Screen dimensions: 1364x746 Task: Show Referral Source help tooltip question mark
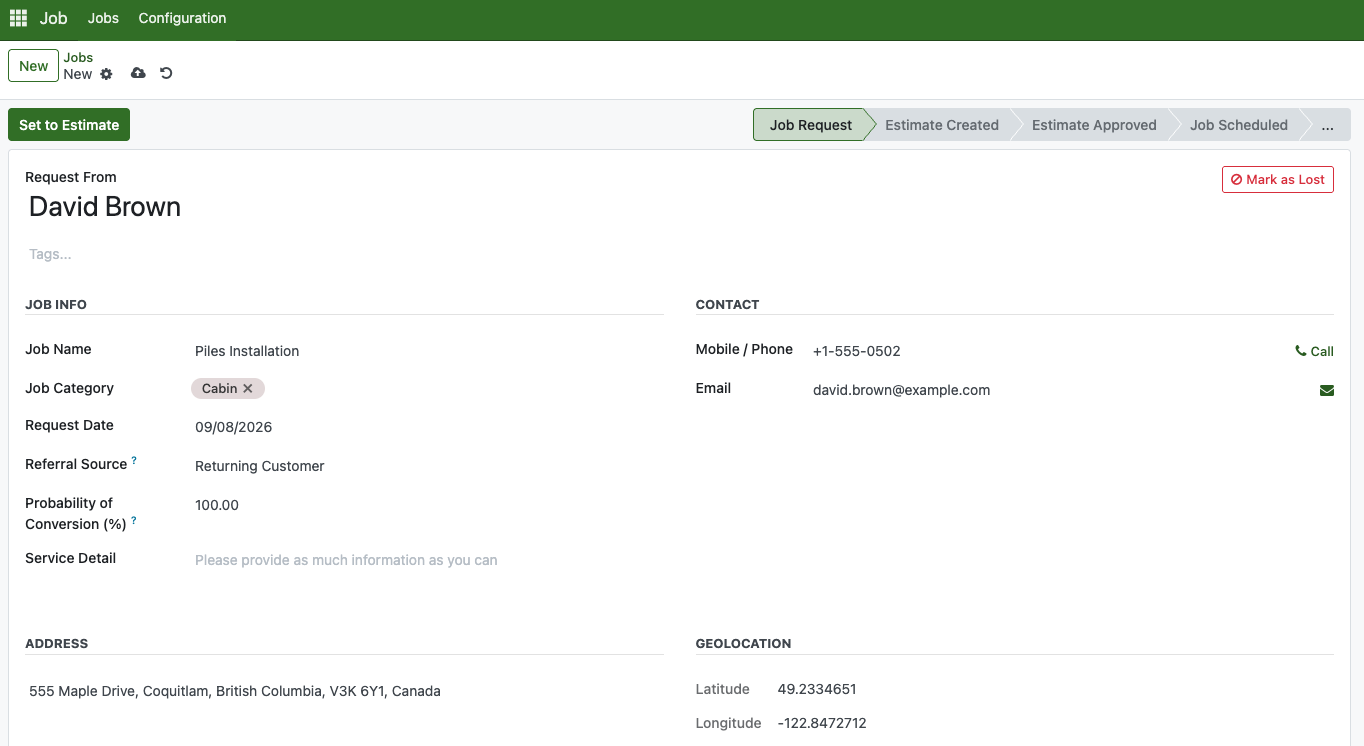click(x=134, y=460)
